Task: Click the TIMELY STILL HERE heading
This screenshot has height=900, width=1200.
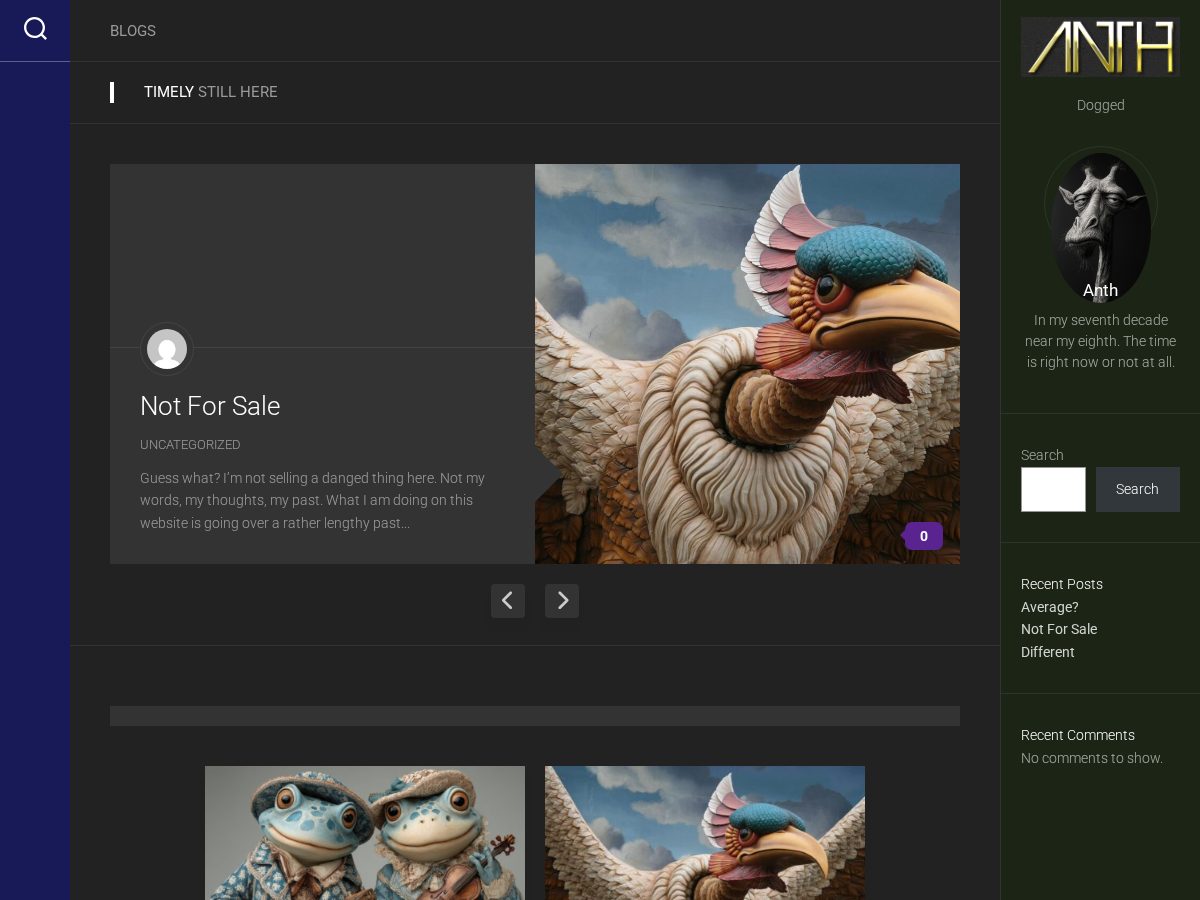Action: (211, 92)
